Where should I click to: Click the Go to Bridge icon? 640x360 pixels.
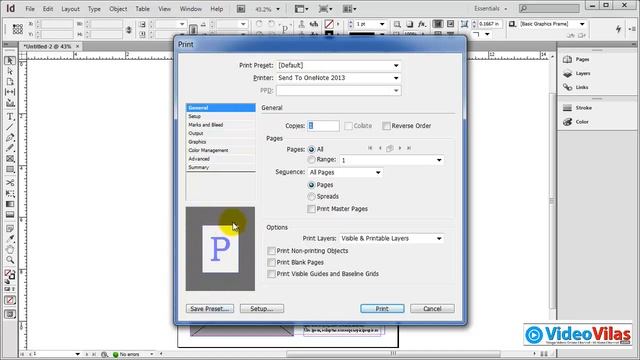pos(241,9)
